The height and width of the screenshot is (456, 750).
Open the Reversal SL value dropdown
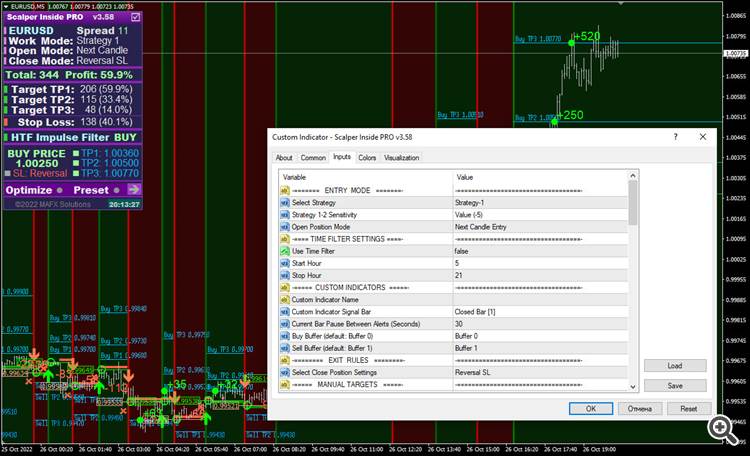[x=540, y=372]
